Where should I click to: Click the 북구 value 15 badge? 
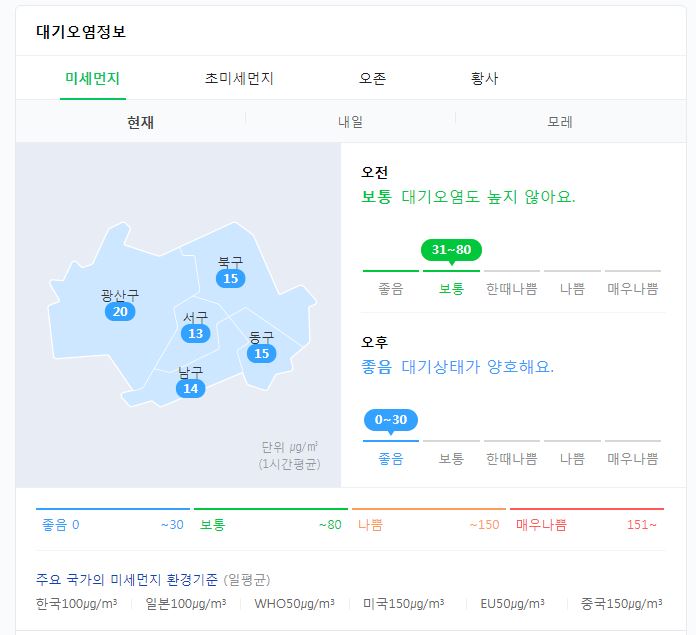pyautogui.click(x=231, y=278)
